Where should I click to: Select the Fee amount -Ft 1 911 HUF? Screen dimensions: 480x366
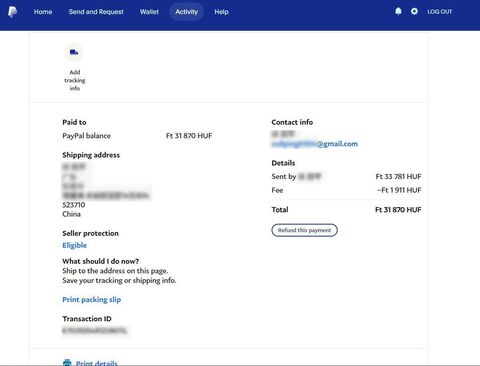tap(399, 190)
